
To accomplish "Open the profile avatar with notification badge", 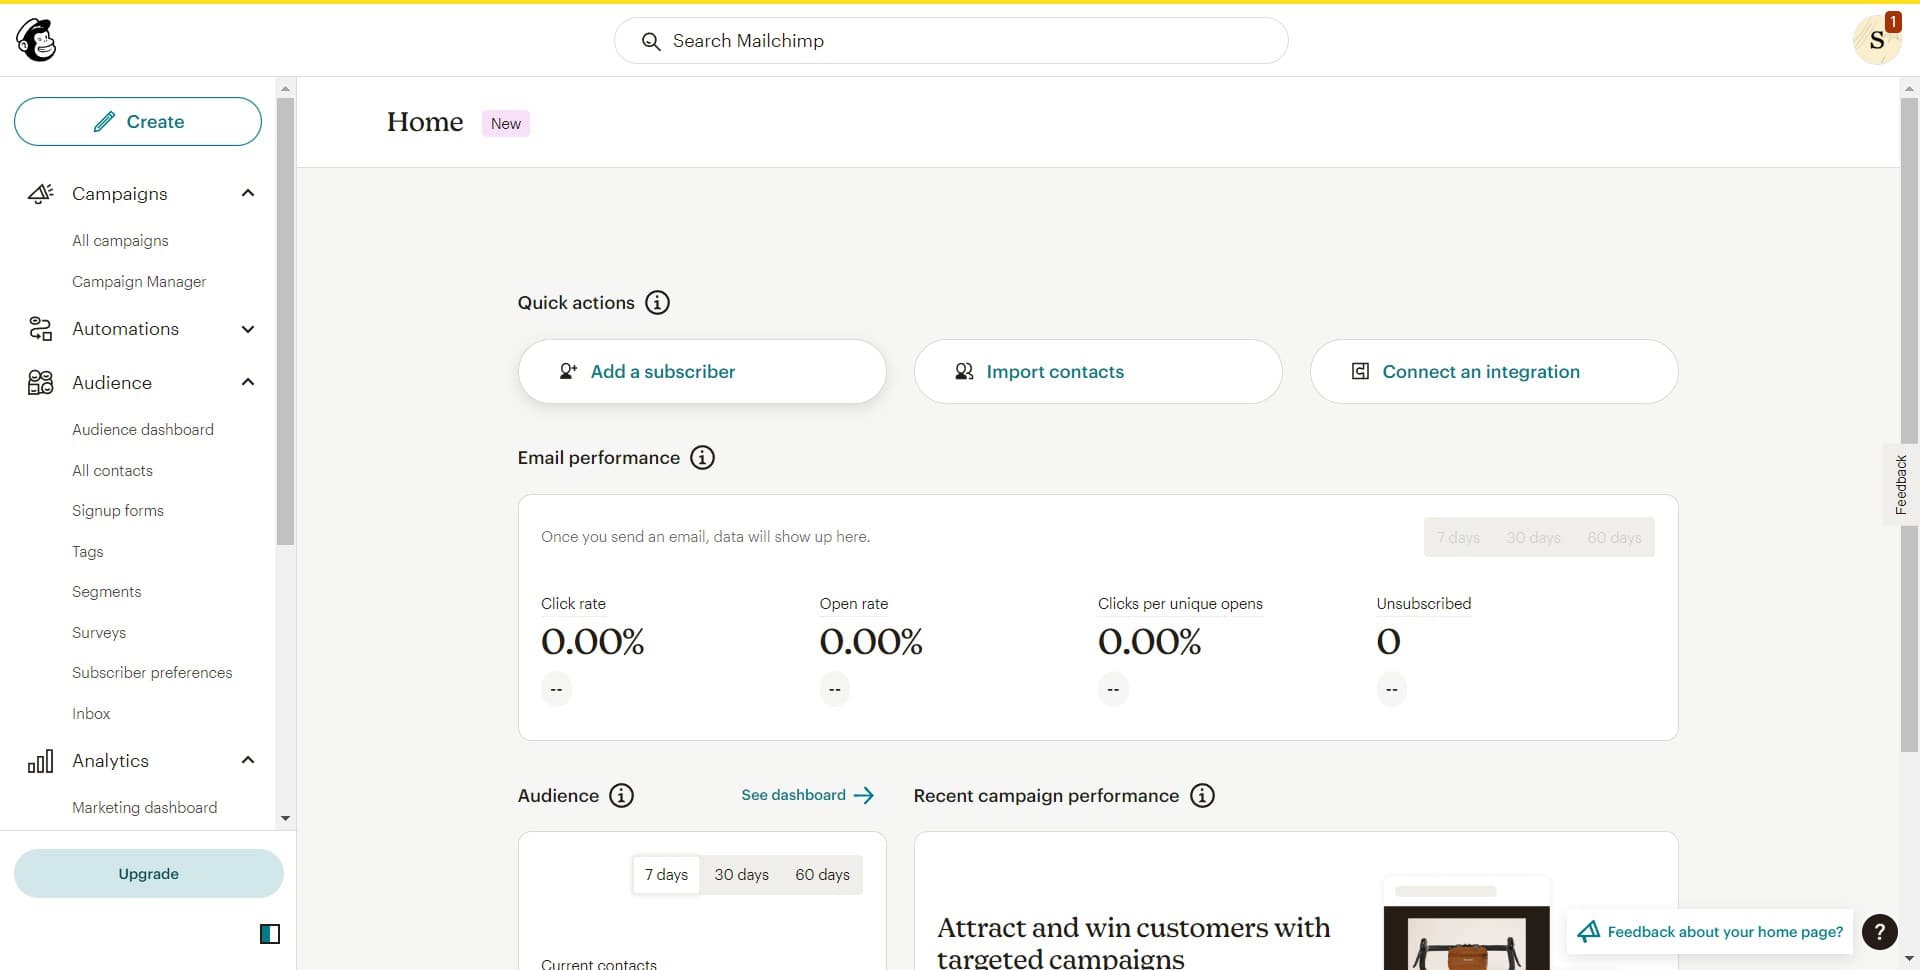I will coord(1876,40).
